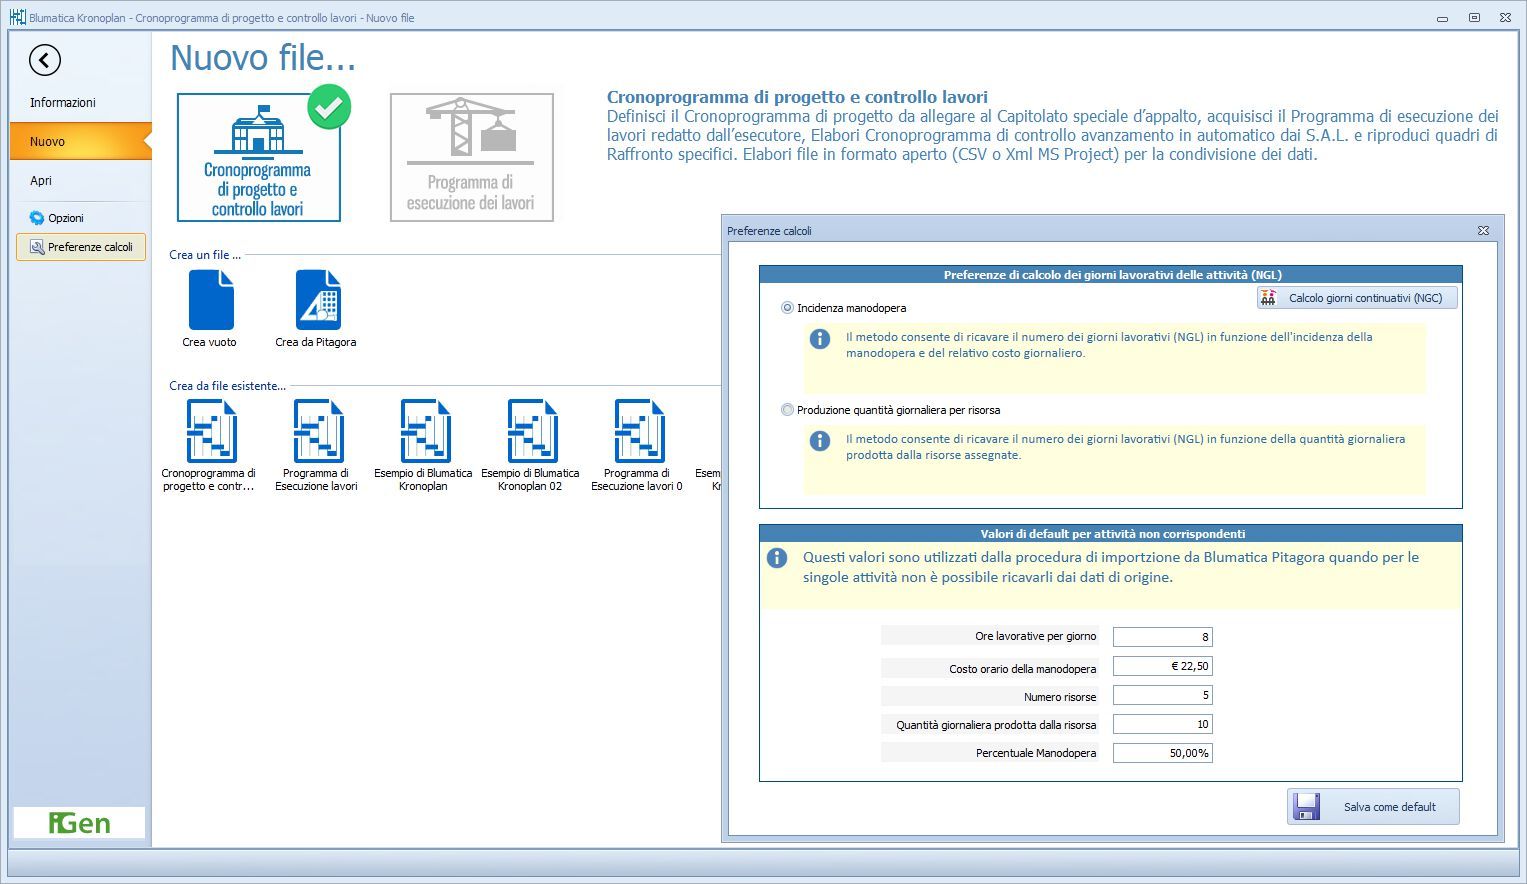Open the Apri menu item
The image size is (1527, 884).
pyautogui.click(x=41, y=181)
